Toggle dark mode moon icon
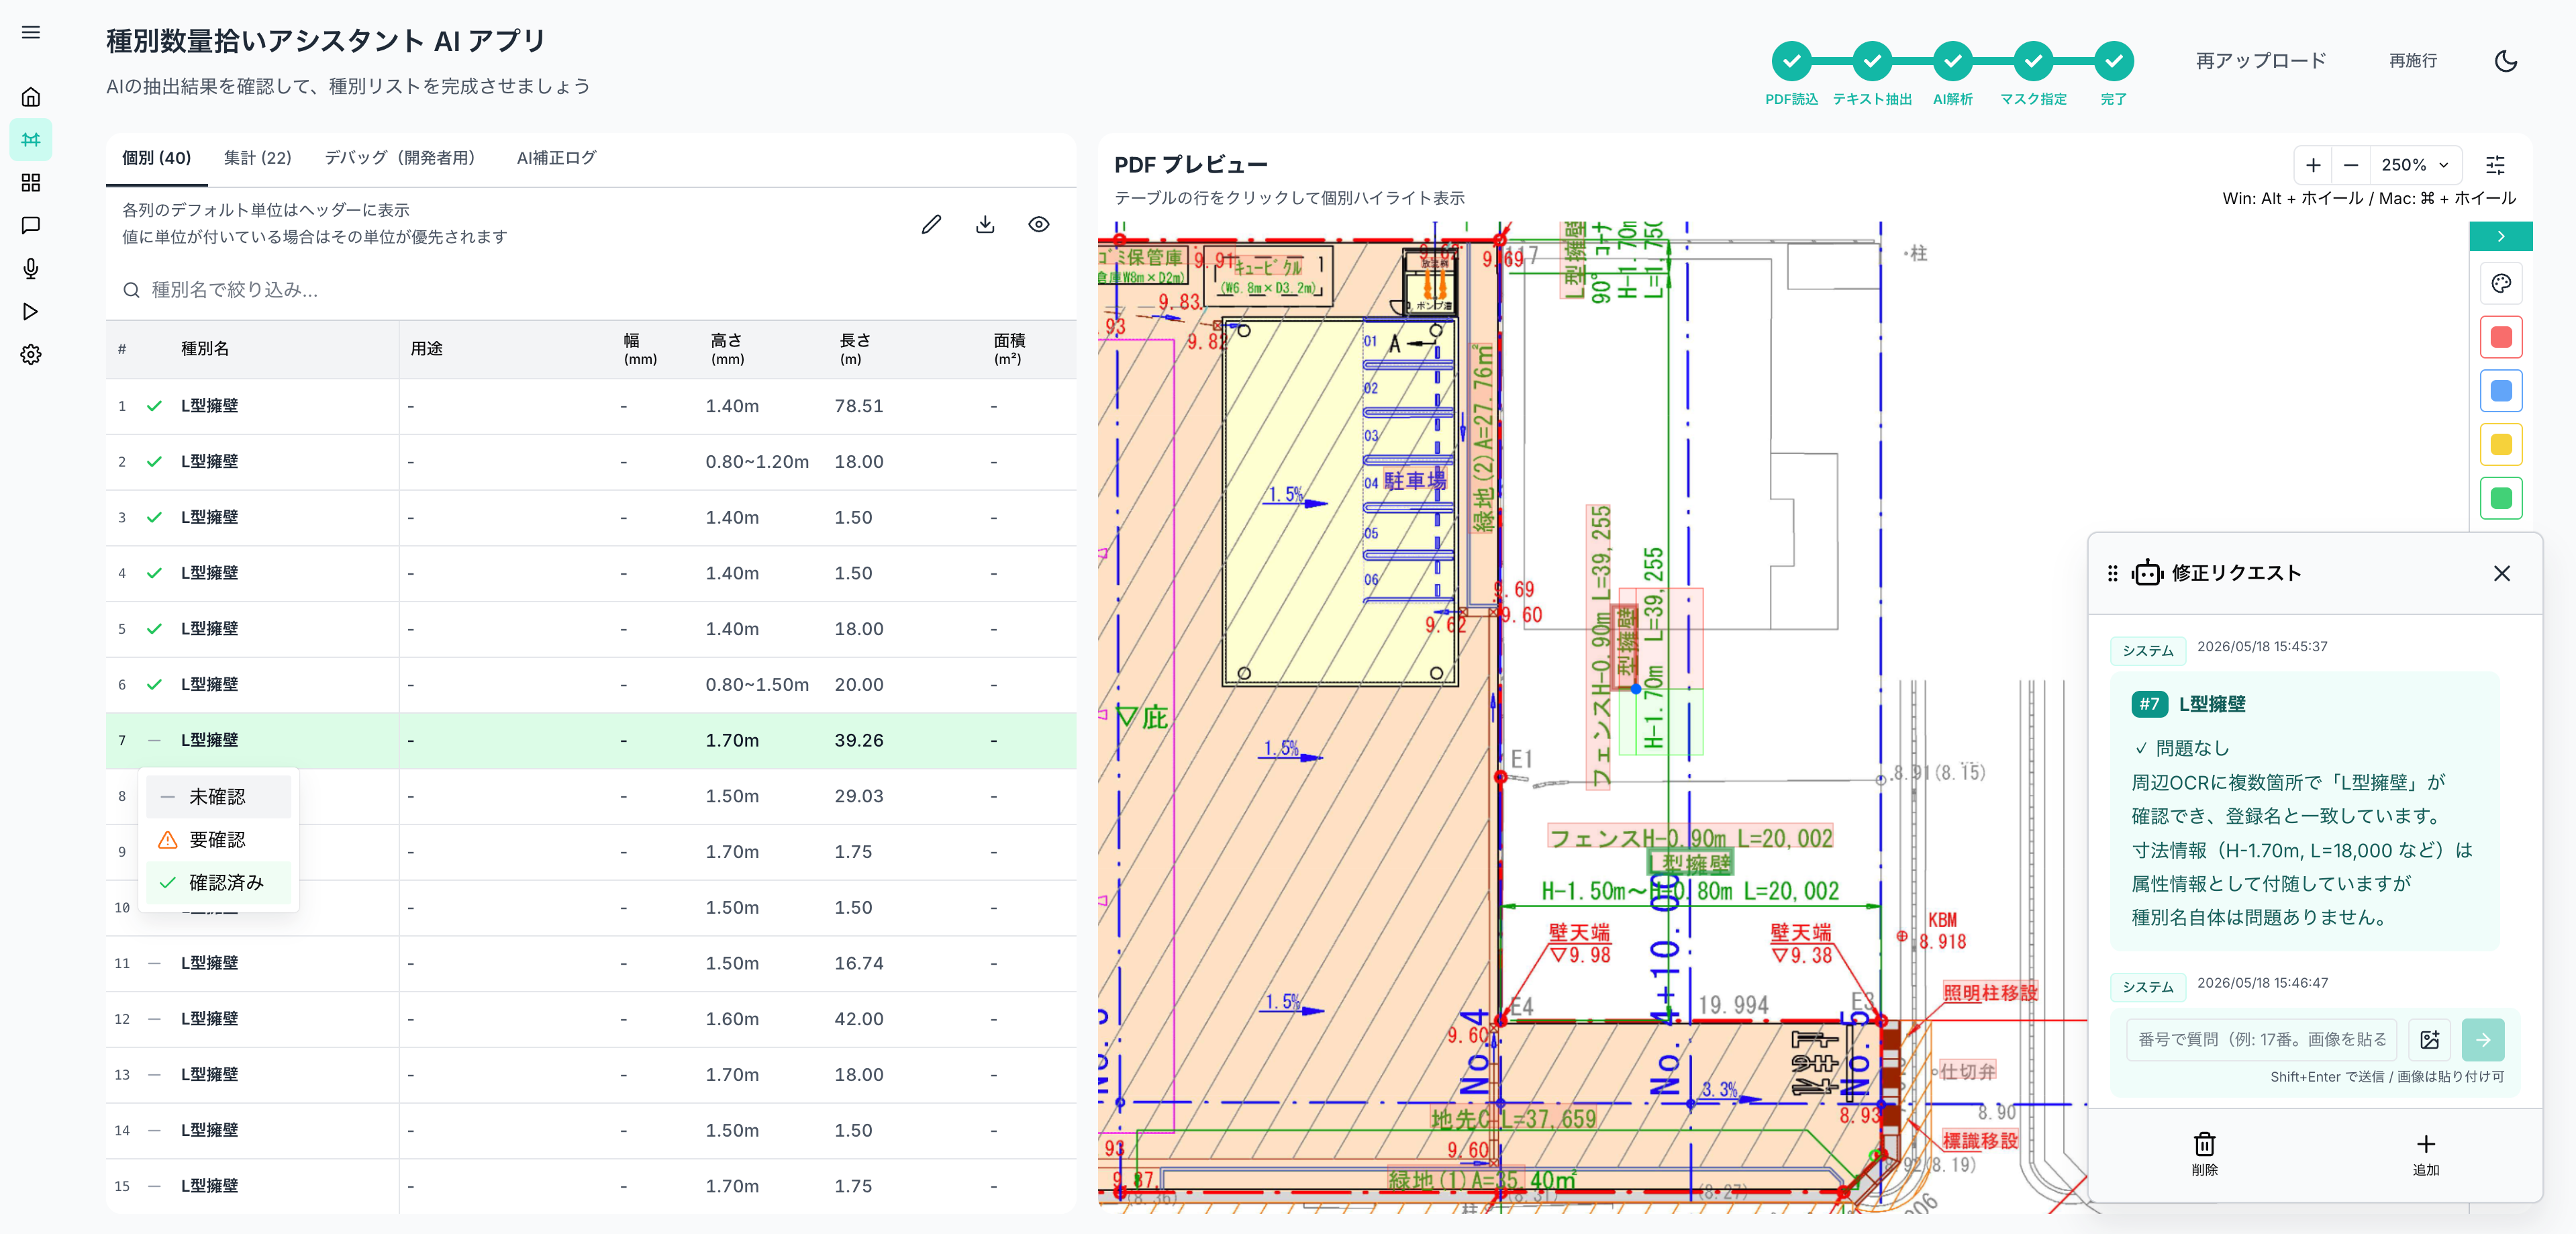Image resolution: width=2576 pixels, height=1234 pixels. [x=2505, y=61]
